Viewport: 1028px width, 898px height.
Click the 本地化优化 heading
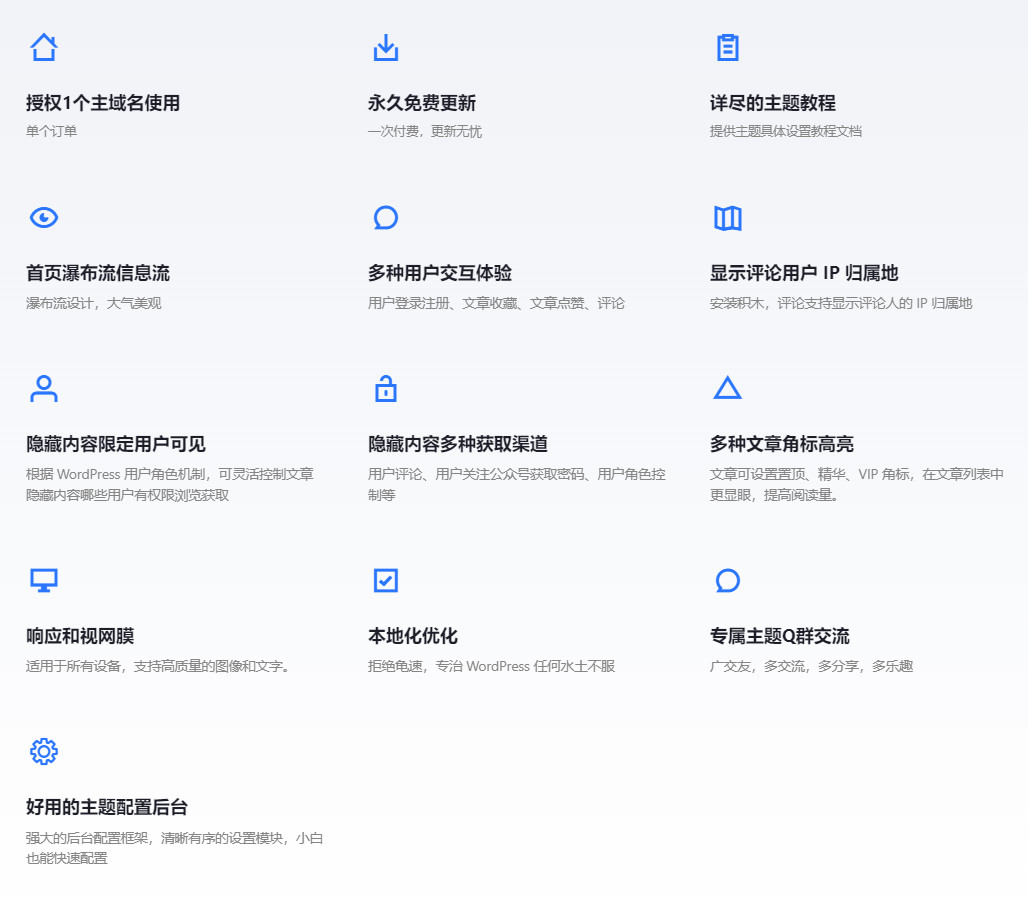(413, 637)
